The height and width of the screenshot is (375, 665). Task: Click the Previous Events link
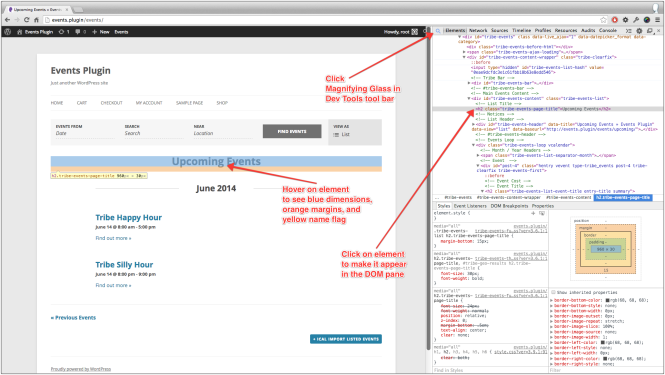(x=73, y=318)
